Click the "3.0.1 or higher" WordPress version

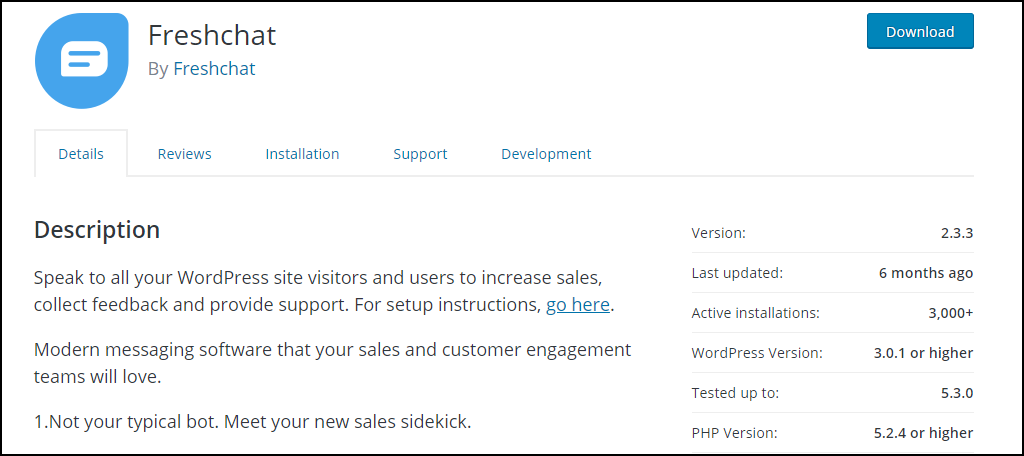click(923, 353)
